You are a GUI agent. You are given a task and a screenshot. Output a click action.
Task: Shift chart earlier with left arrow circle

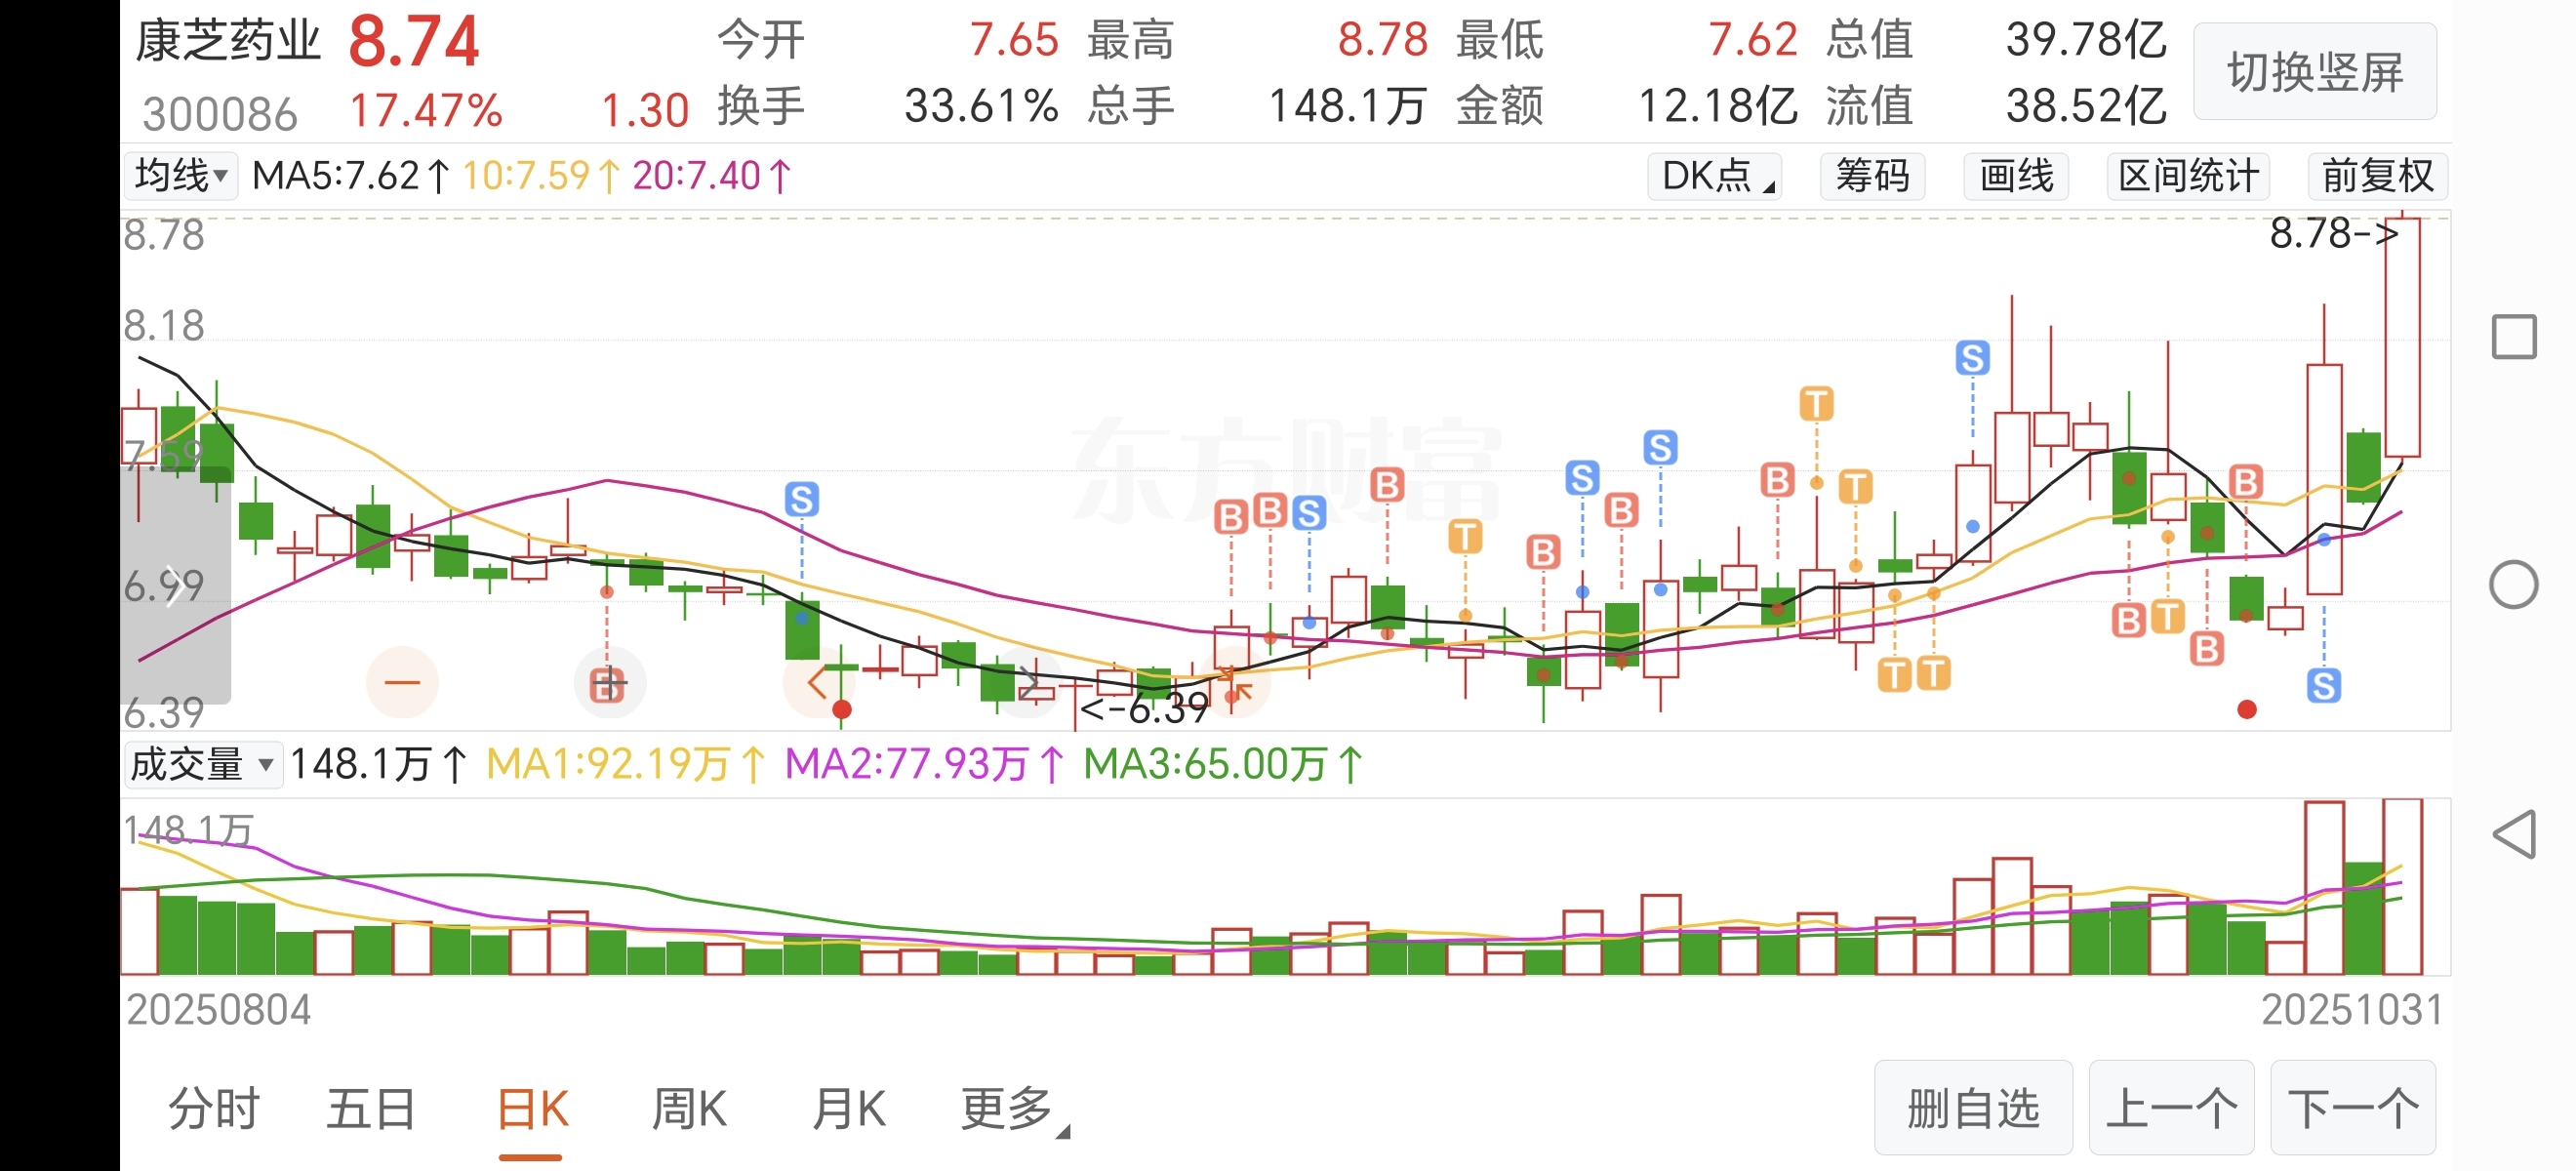coord(817,683)
